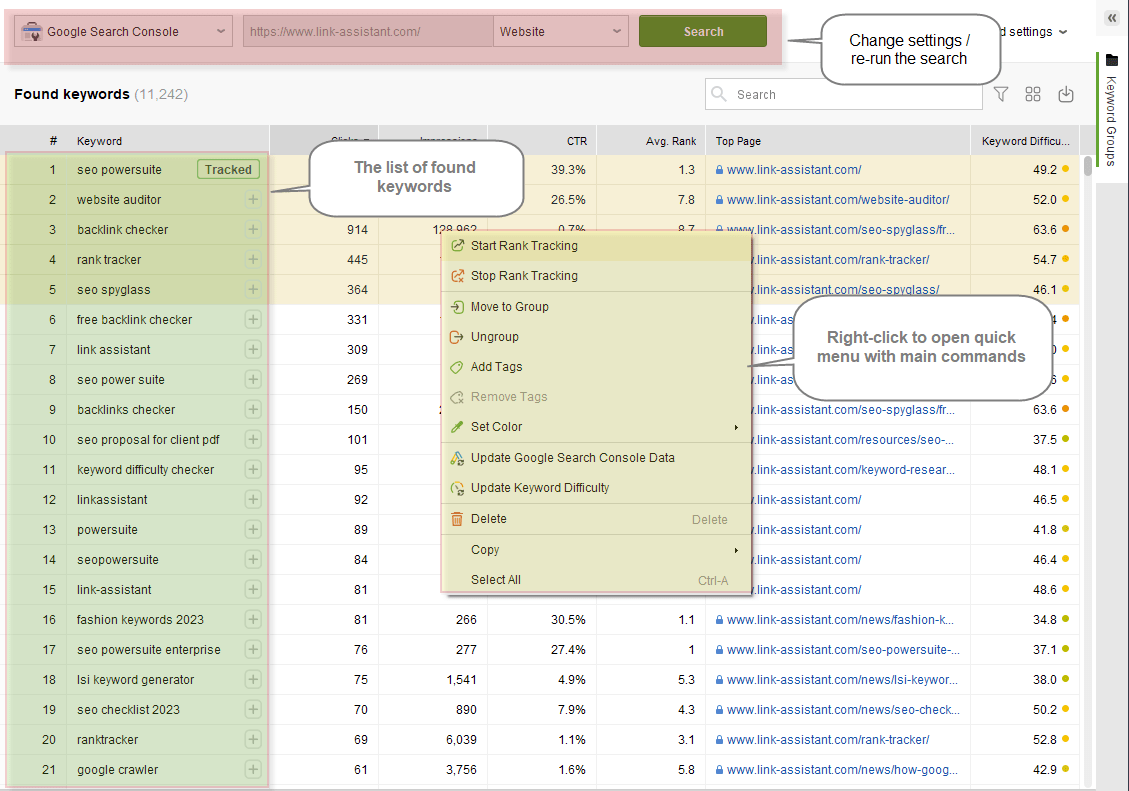Open the top page link for google crawler
Image resolution: width=1129 pixels, height=791 pixels.
pyautogui.click(x=842, y=769)
